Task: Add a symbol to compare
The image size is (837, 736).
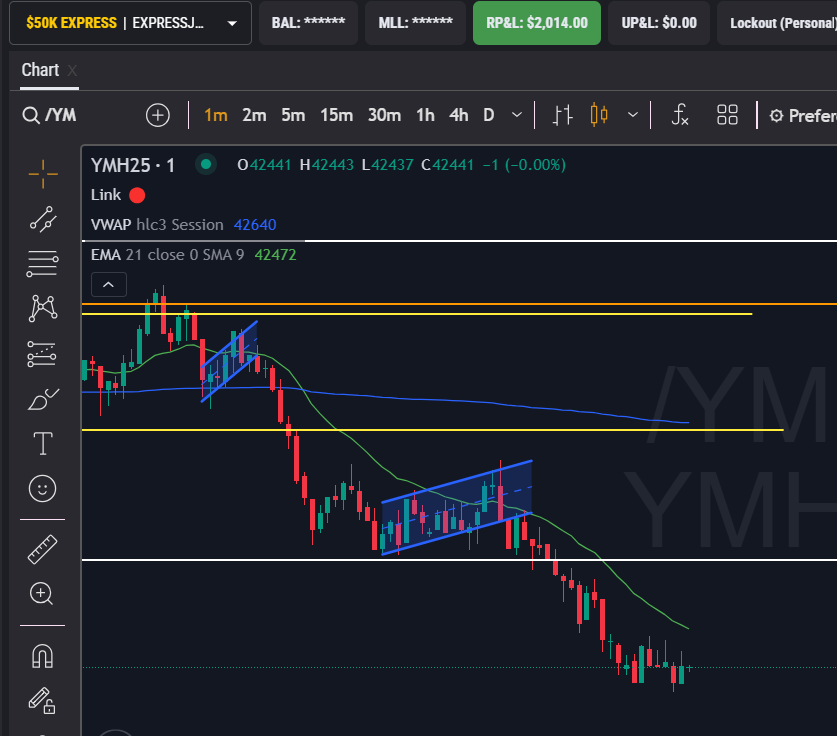Action: click(157, 115)
